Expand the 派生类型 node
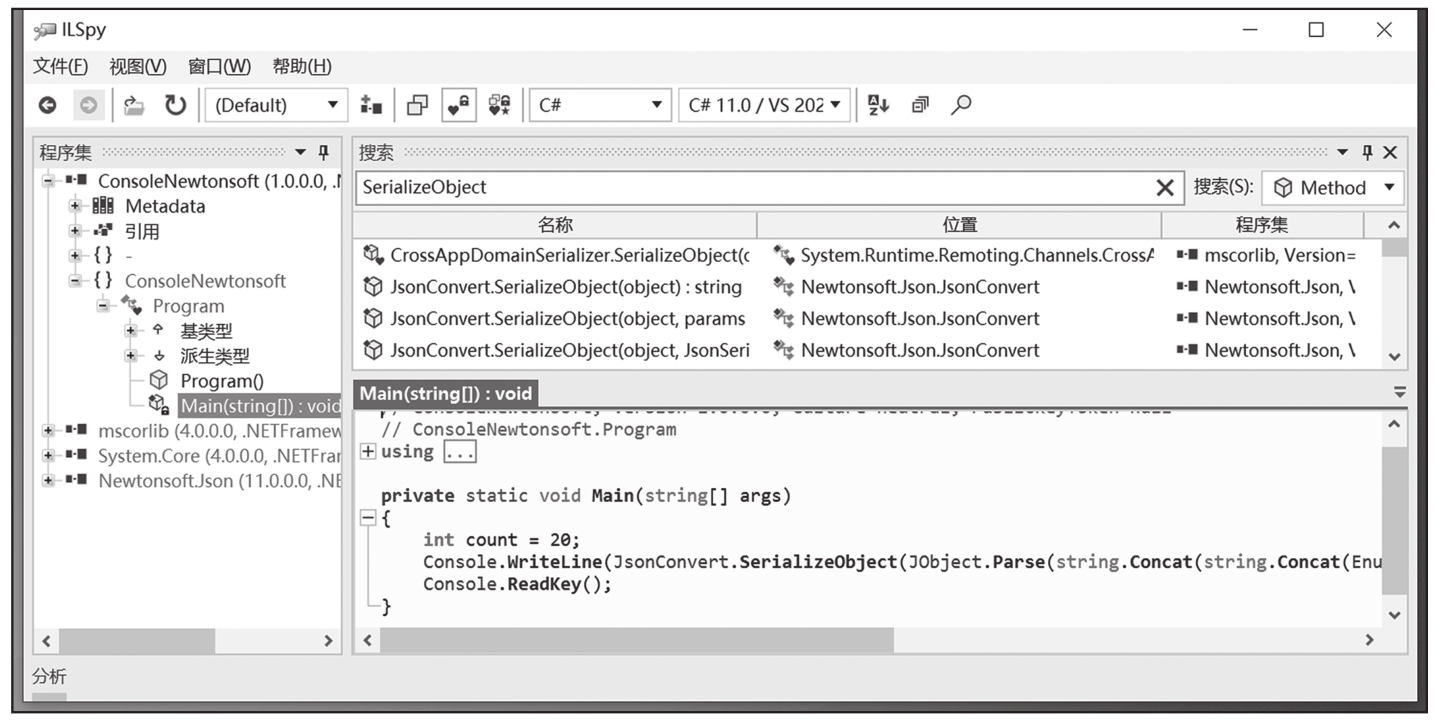 (x=131, y=355)
